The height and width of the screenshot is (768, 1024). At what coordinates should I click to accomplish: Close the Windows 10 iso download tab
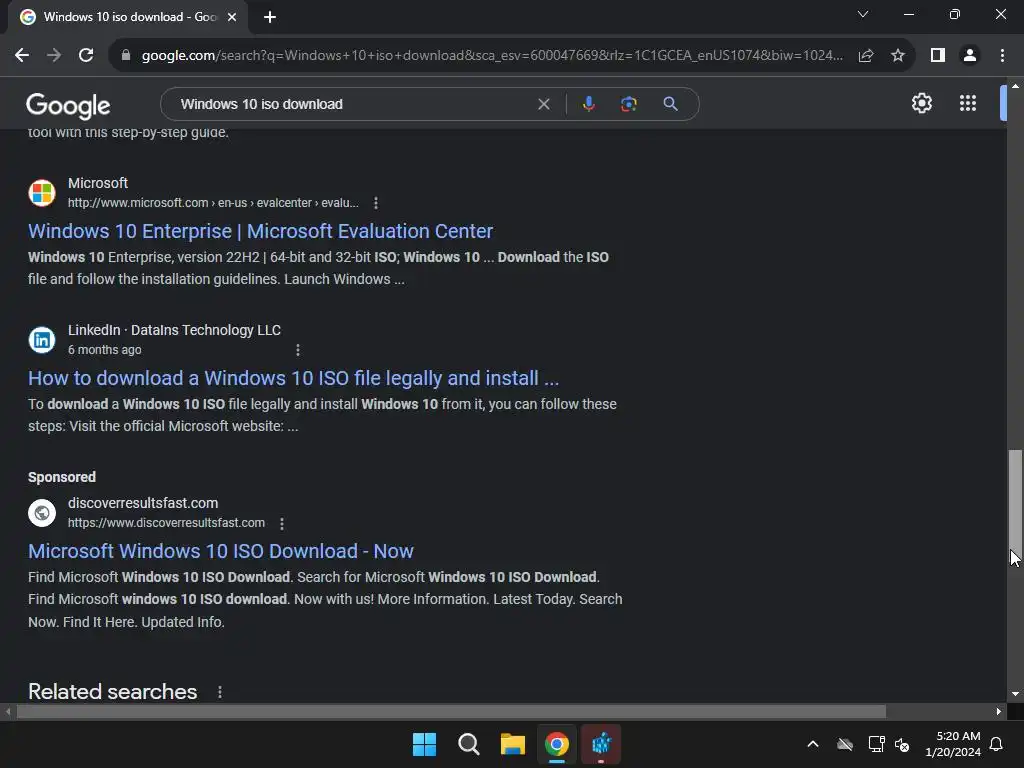[x=232, y=17]
